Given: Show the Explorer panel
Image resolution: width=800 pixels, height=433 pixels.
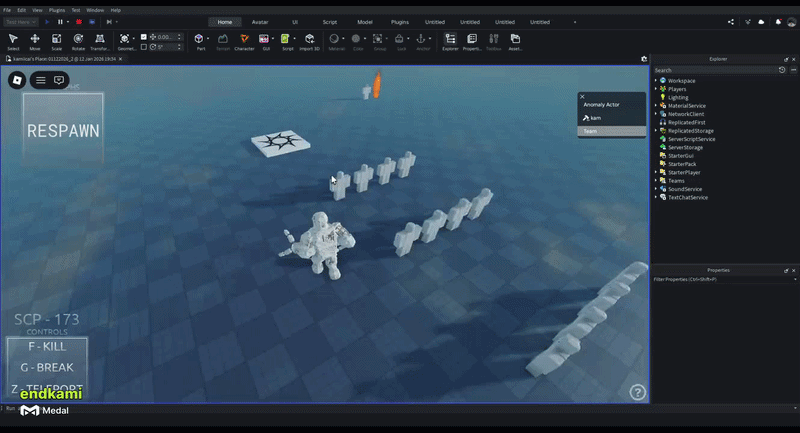Looking at the screenshot, I should pos(450,41).
